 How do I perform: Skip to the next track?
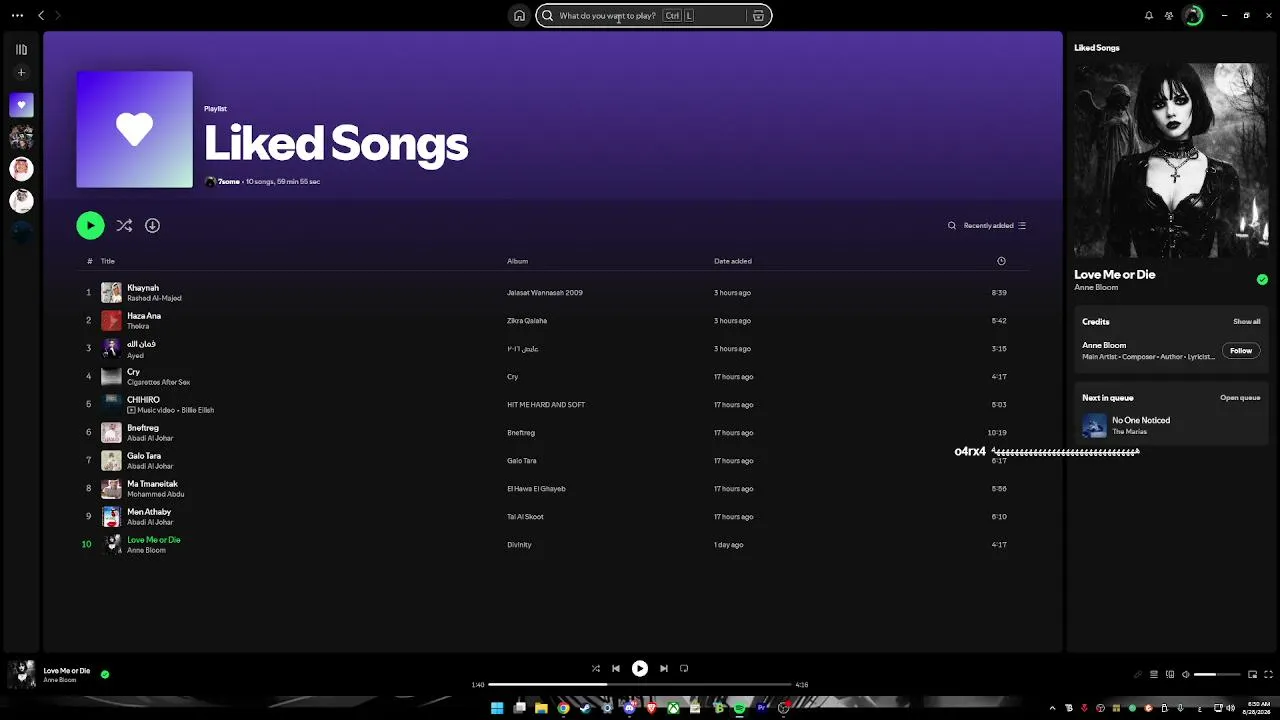(664, 669)
